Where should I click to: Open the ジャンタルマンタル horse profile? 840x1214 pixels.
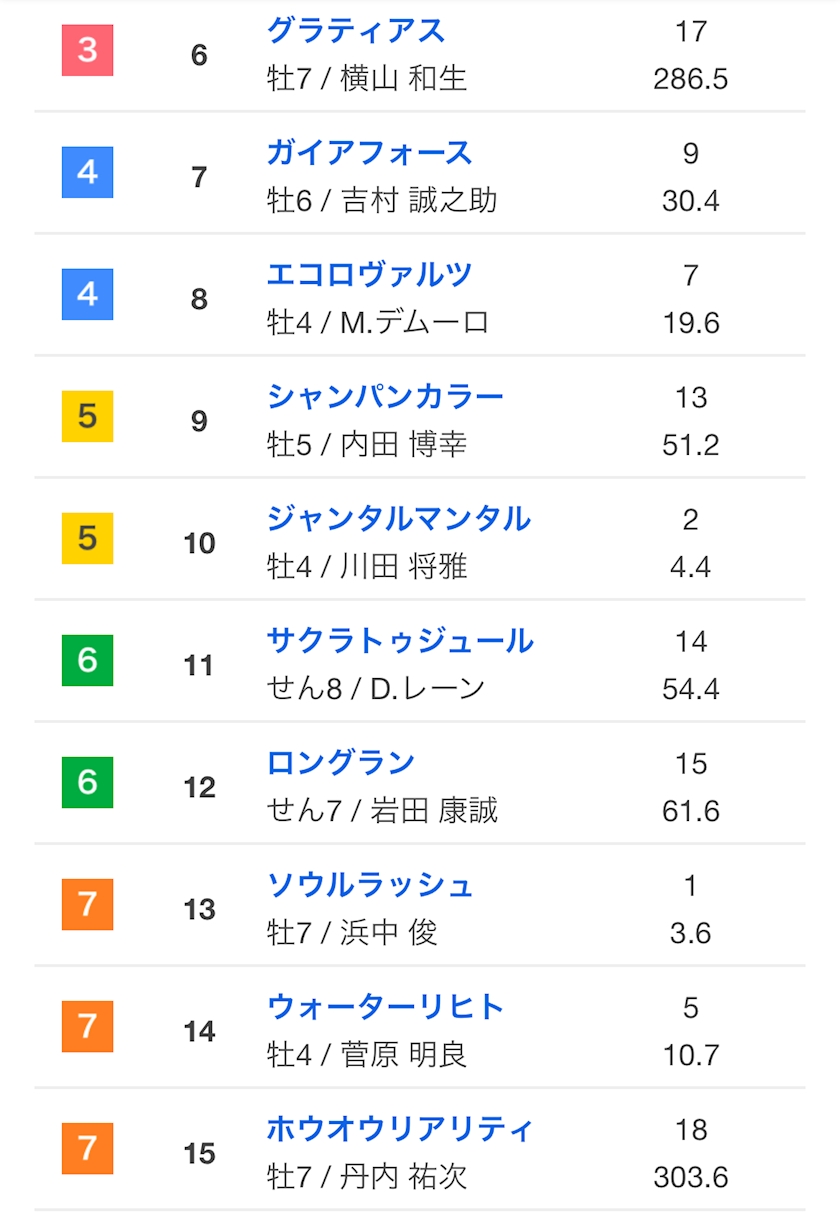(398, 519)
